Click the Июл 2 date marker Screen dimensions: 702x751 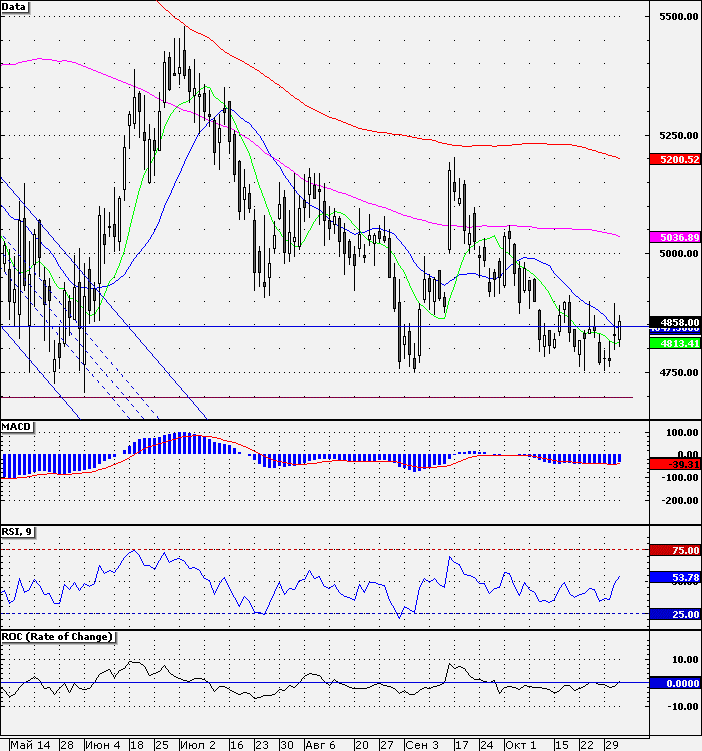coord(198,745)
